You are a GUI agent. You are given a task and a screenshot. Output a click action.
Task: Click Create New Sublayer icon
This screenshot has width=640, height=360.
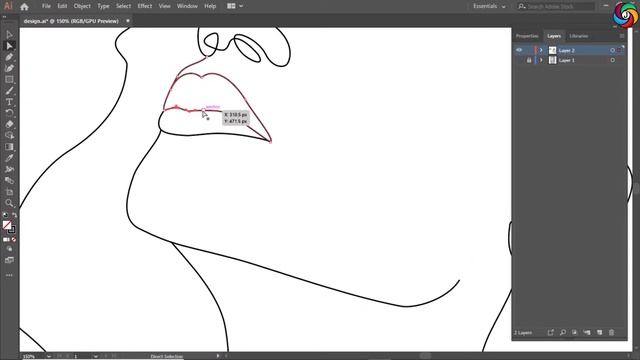click(x=587, y=333)
